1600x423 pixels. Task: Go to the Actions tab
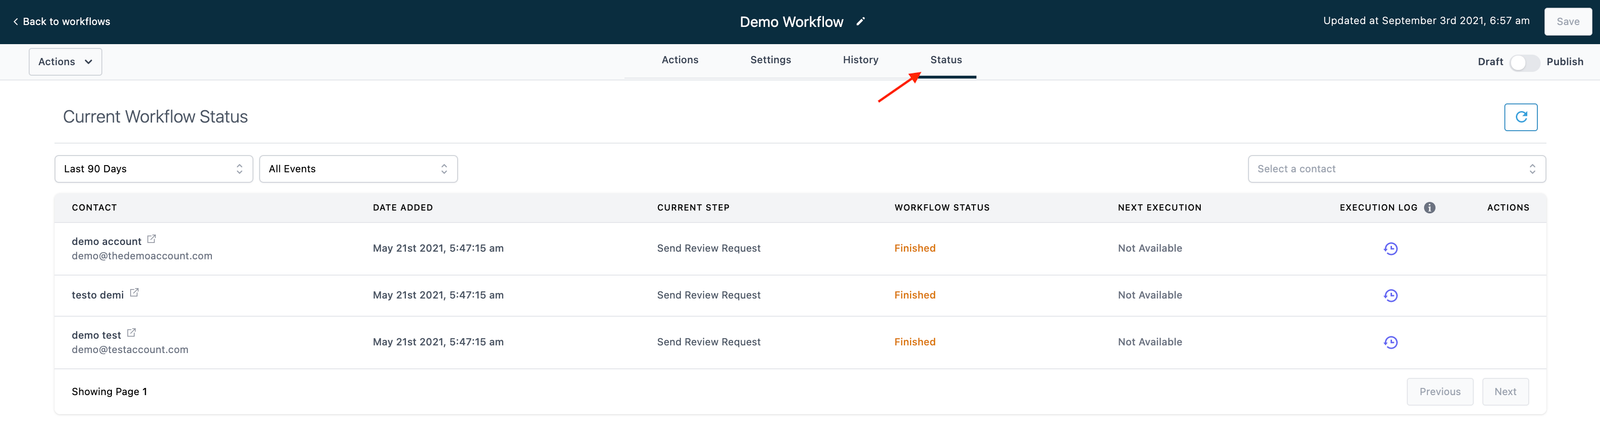click(x=680, y=60)
